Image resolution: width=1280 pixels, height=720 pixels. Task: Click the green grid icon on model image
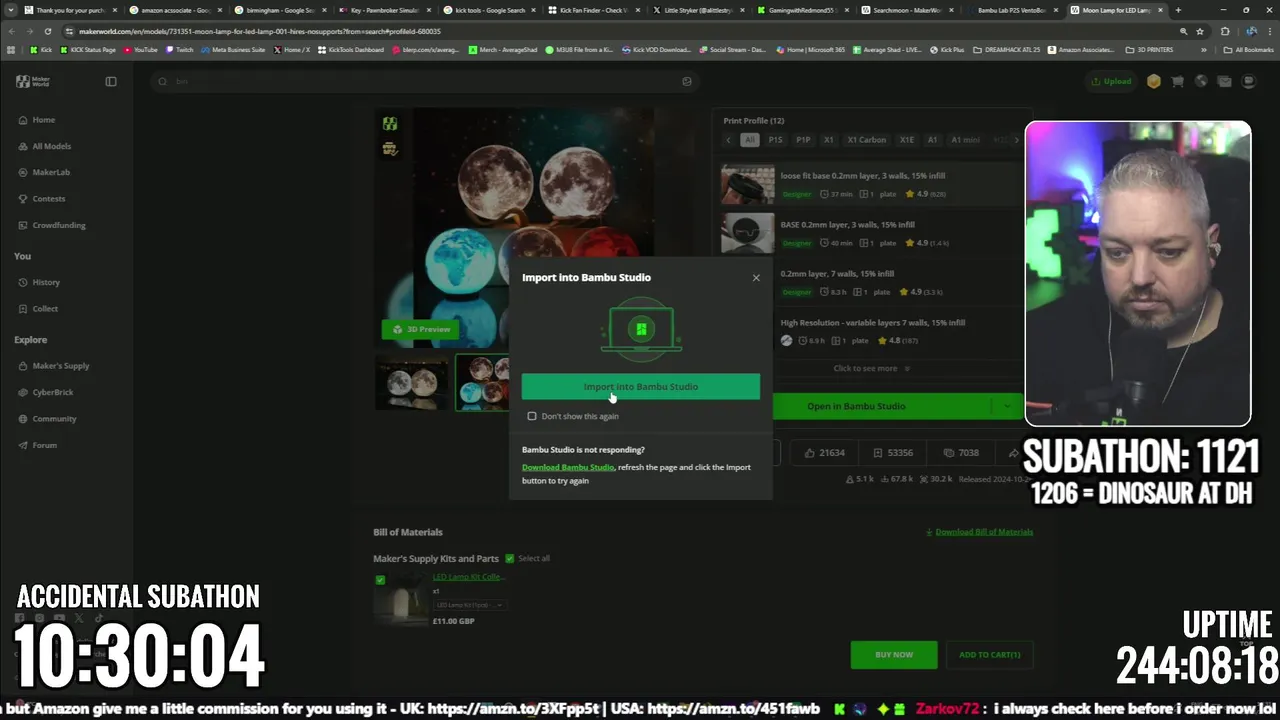pos(390,124)
